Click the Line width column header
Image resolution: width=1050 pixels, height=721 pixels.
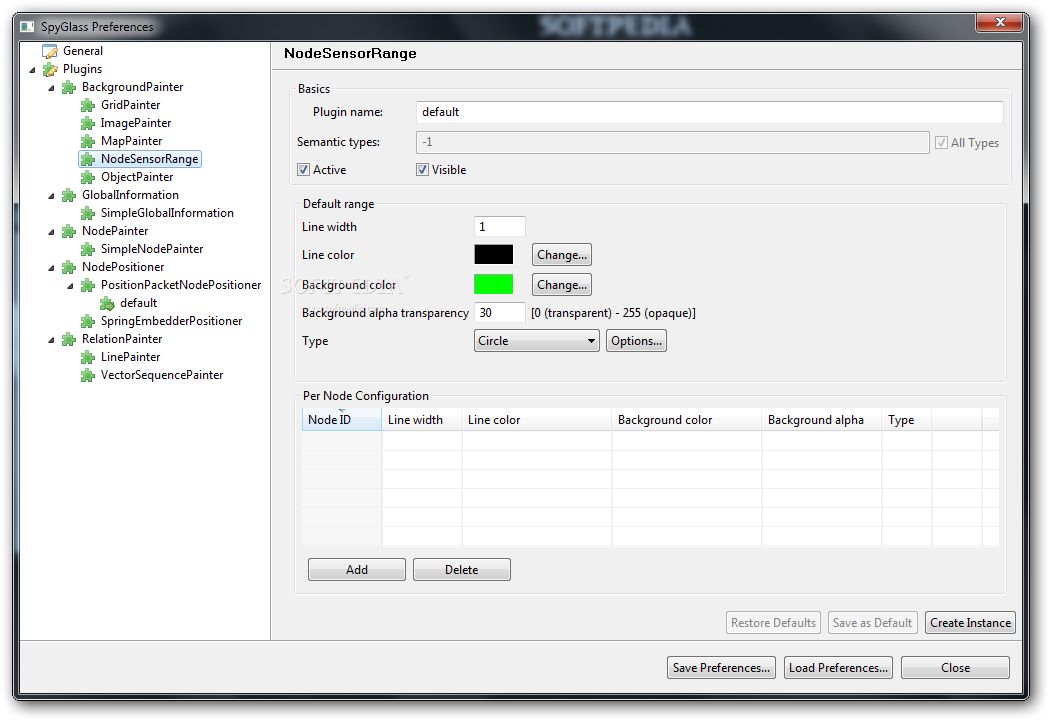(x=421, y=420)
